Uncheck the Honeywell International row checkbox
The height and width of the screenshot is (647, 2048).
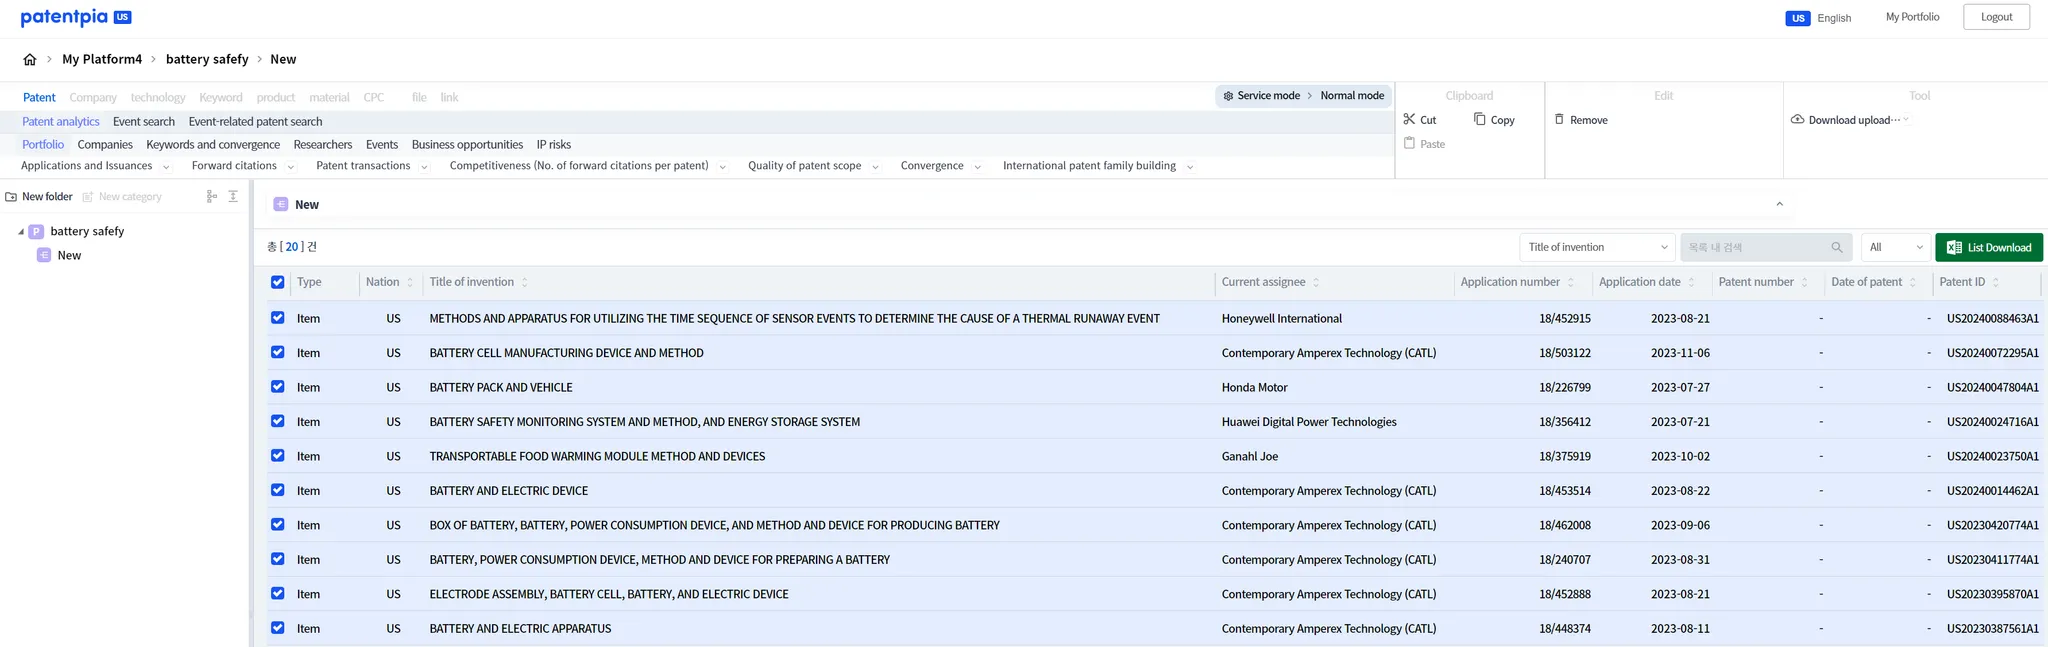tap(277, 318)
